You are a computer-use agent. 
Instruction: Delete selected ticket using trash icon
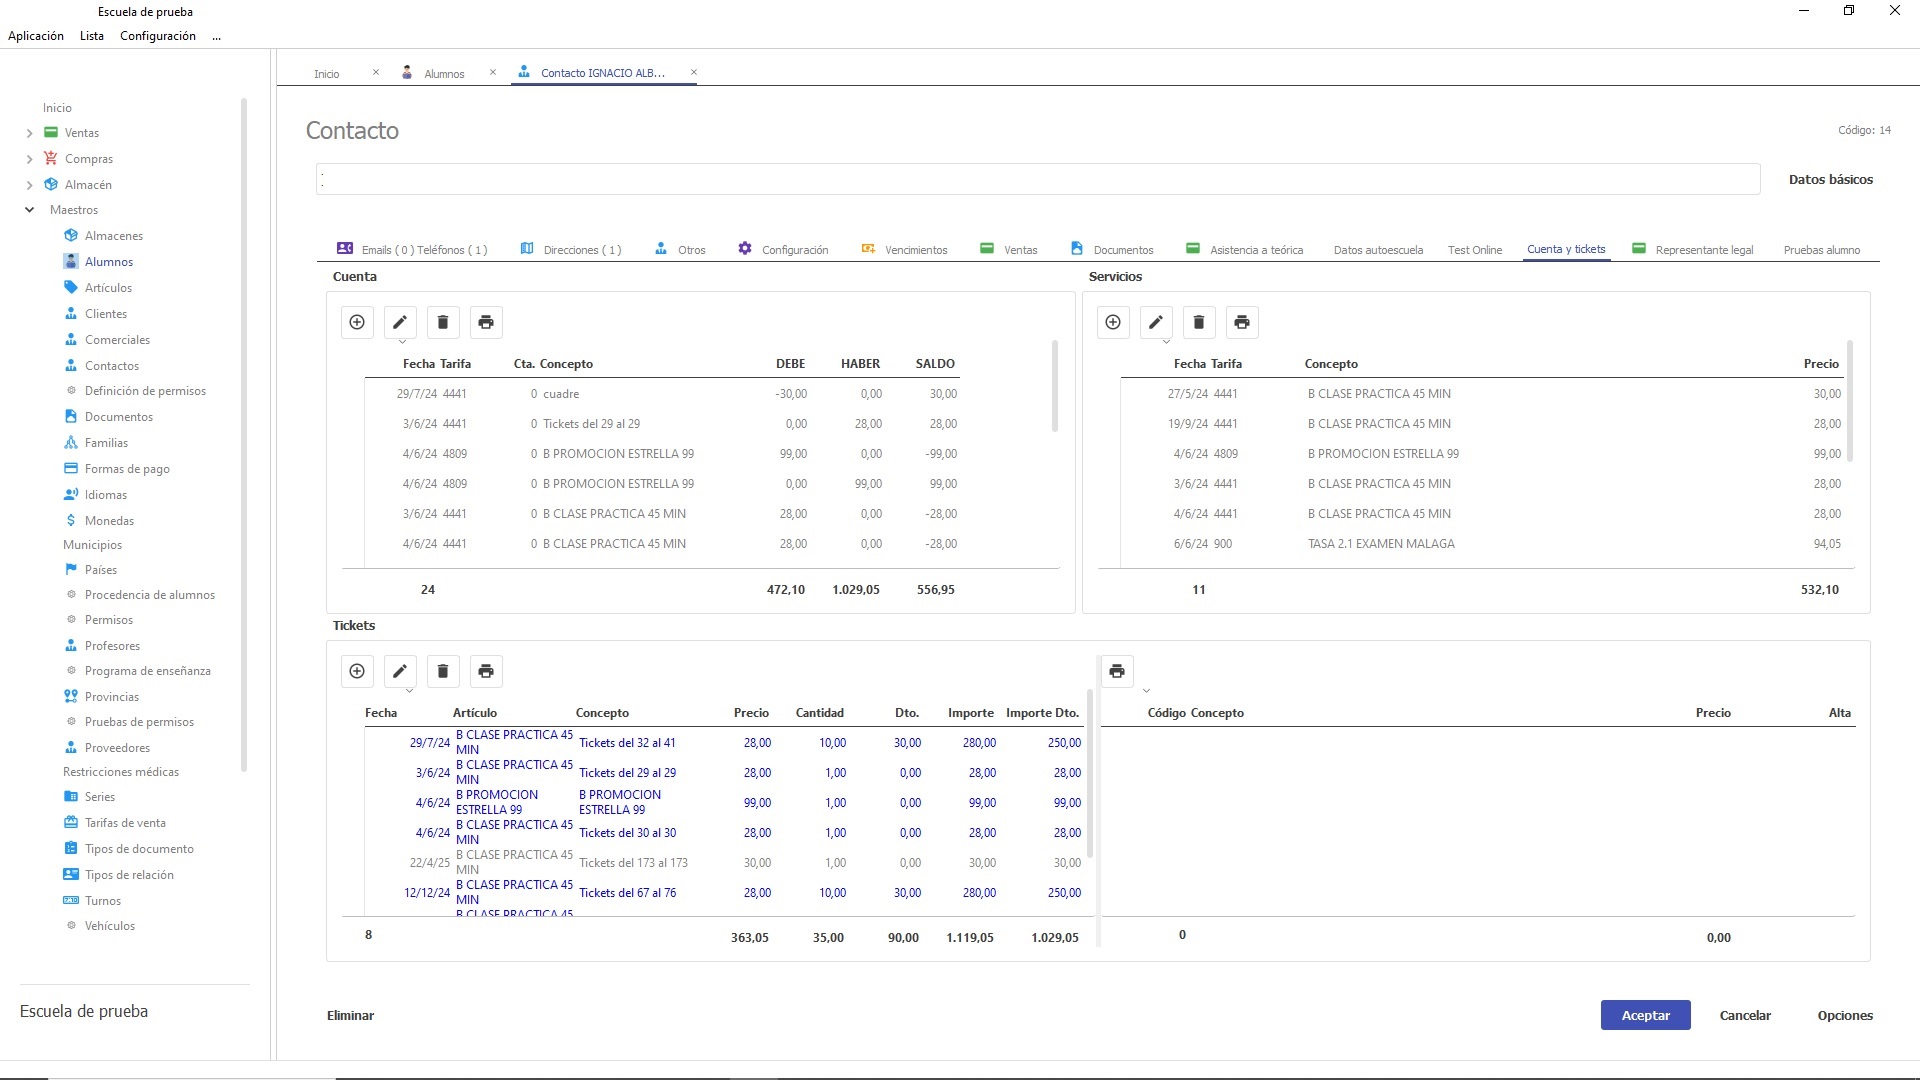click(x=443, y=671)
